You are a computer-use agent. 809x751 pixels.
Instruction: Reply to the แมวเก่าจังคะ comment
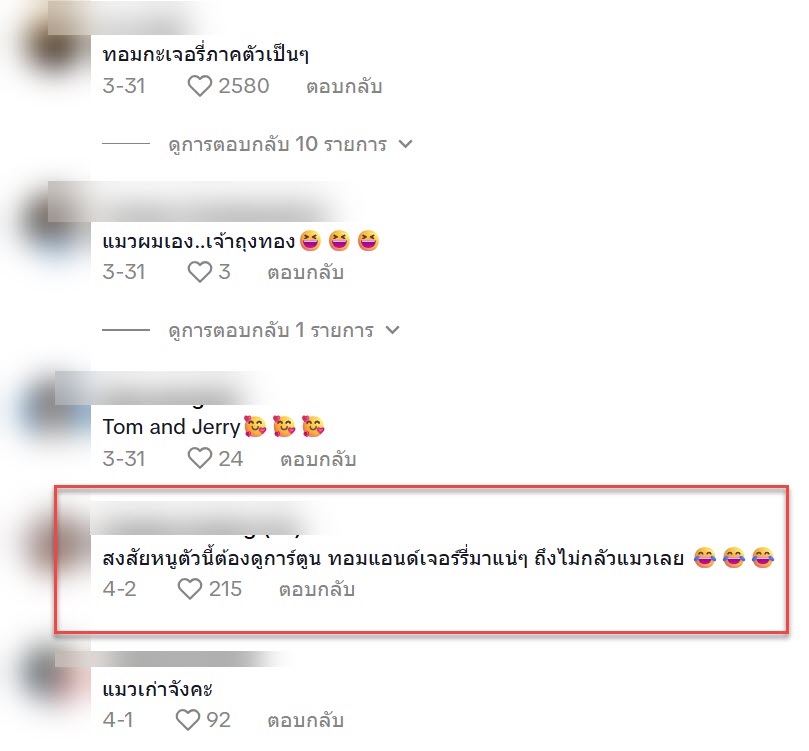pos(305,720)
